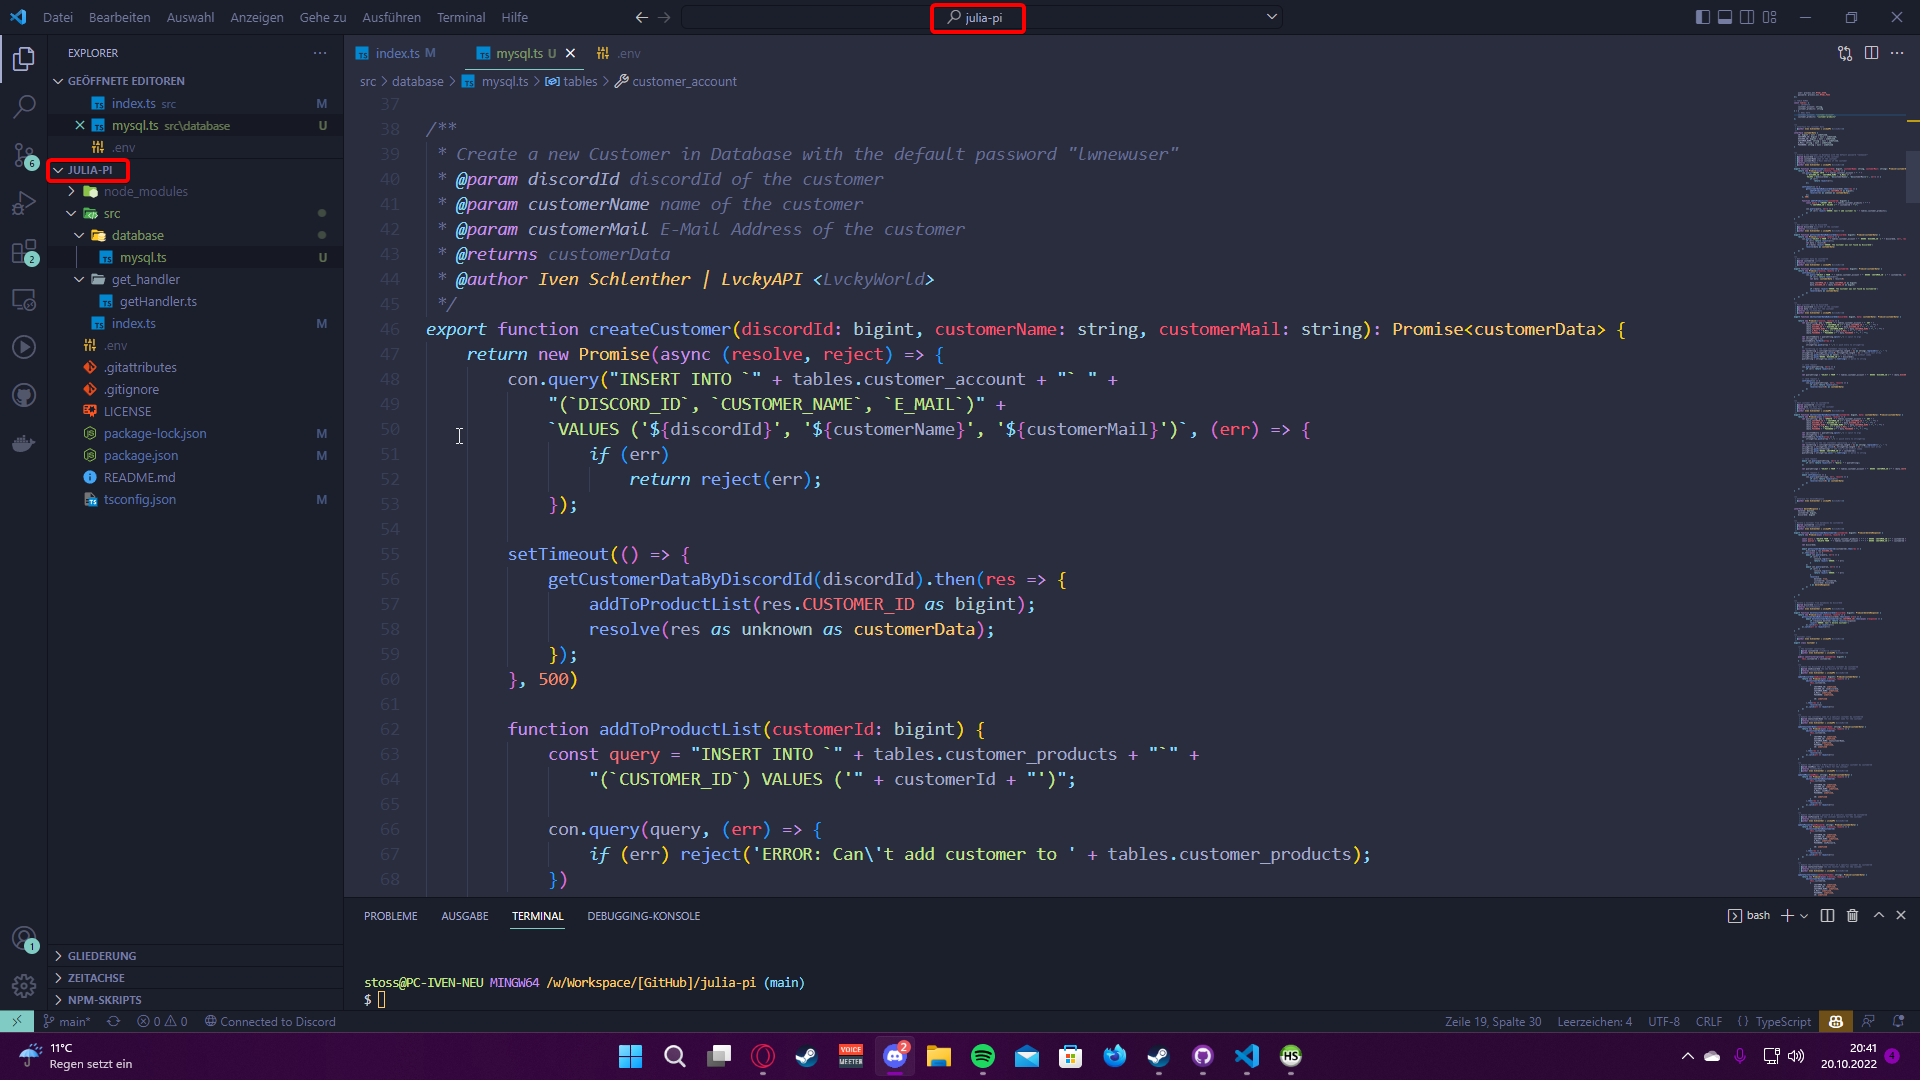Maximize the terminal panel with the caret icon
This screenshot has width=1920, height=1080.
pos(1878,916)
